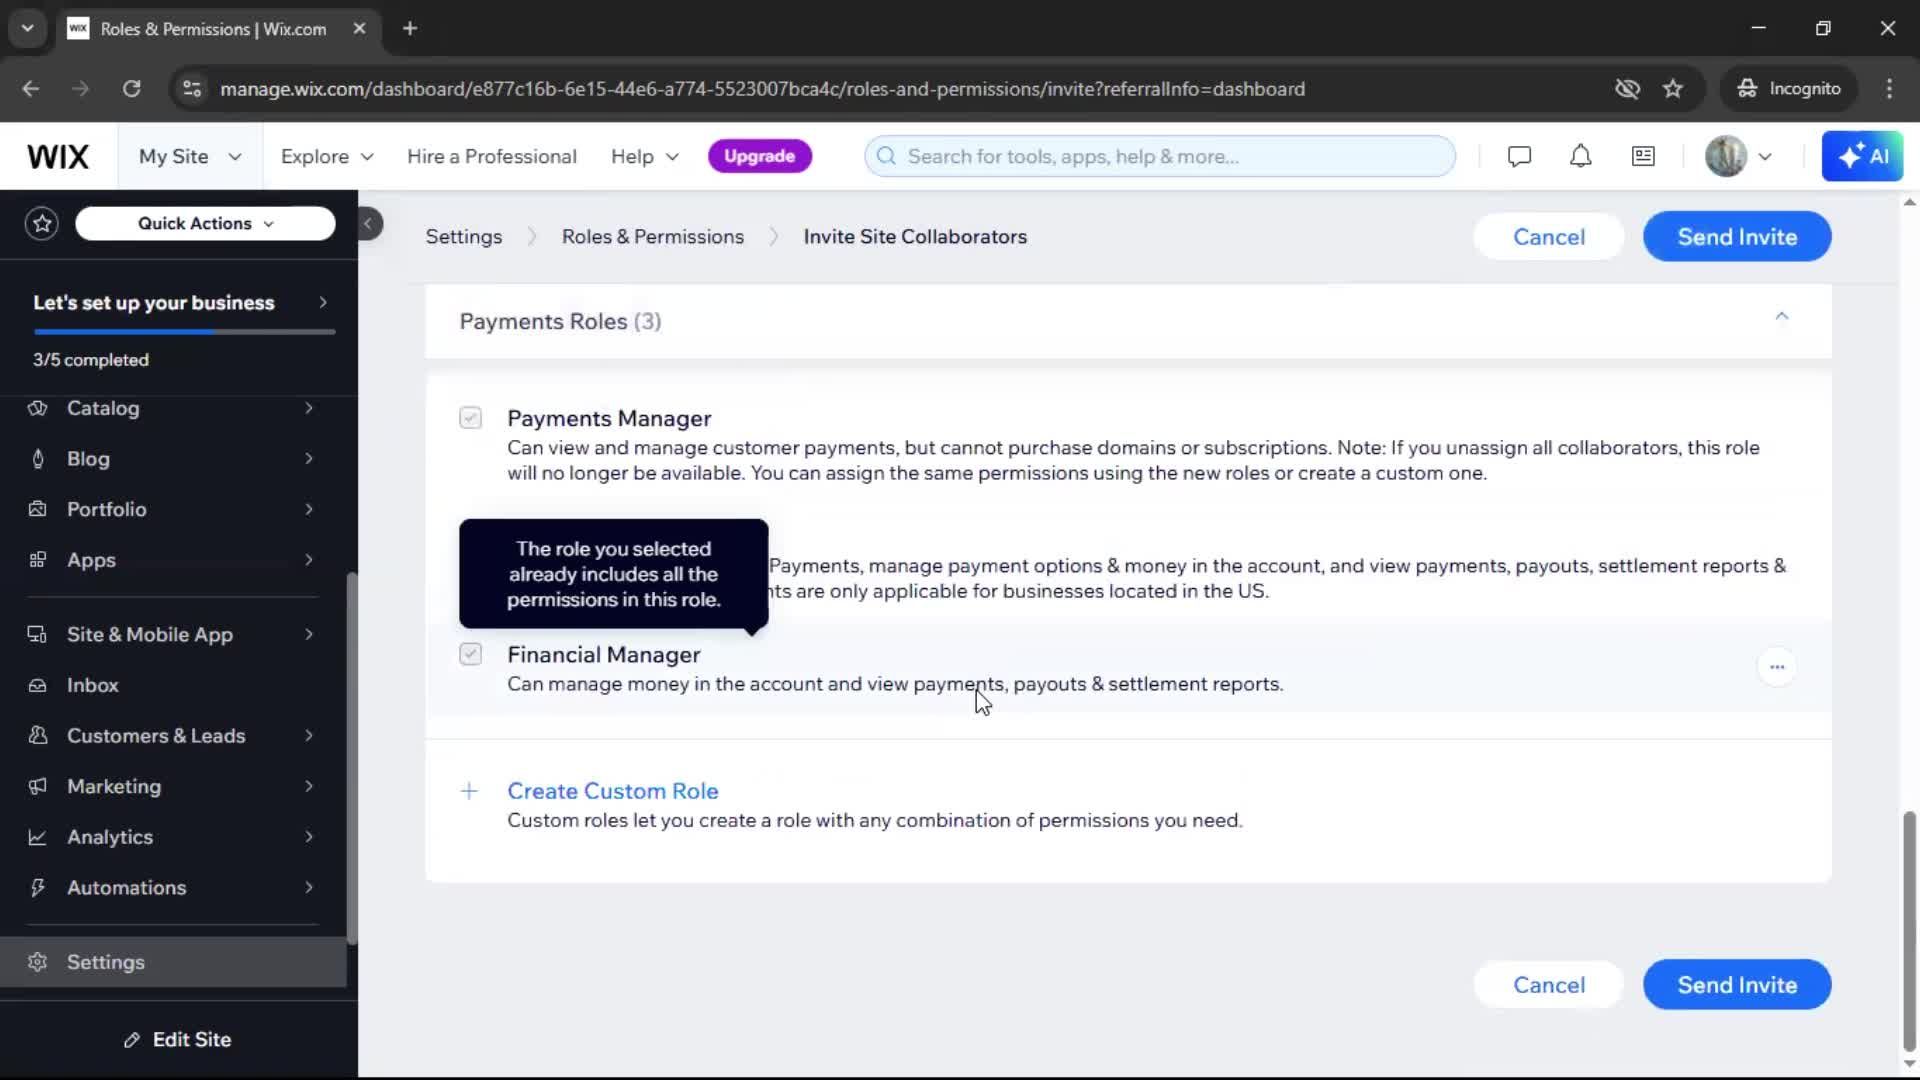Bookmark this page with star icon
1920x1080 pixels.
[1673, 89]
